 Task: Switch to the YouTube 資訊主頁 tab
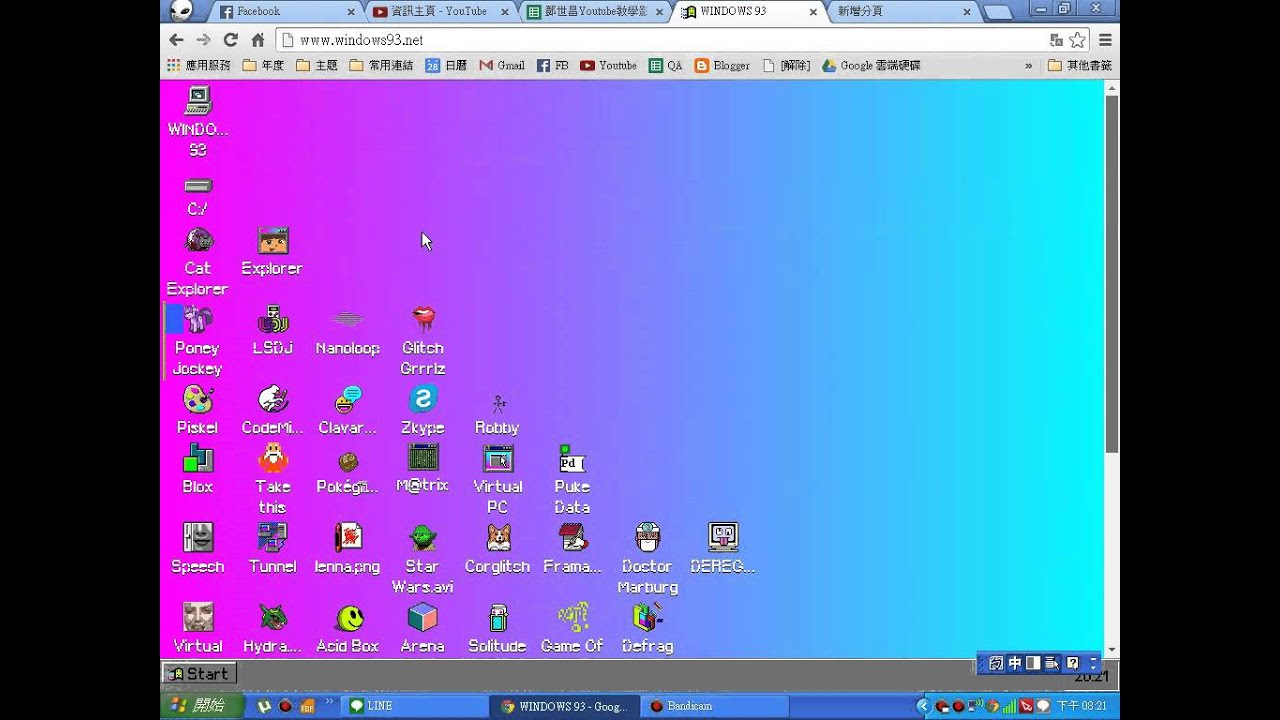[x=440, y=11]
